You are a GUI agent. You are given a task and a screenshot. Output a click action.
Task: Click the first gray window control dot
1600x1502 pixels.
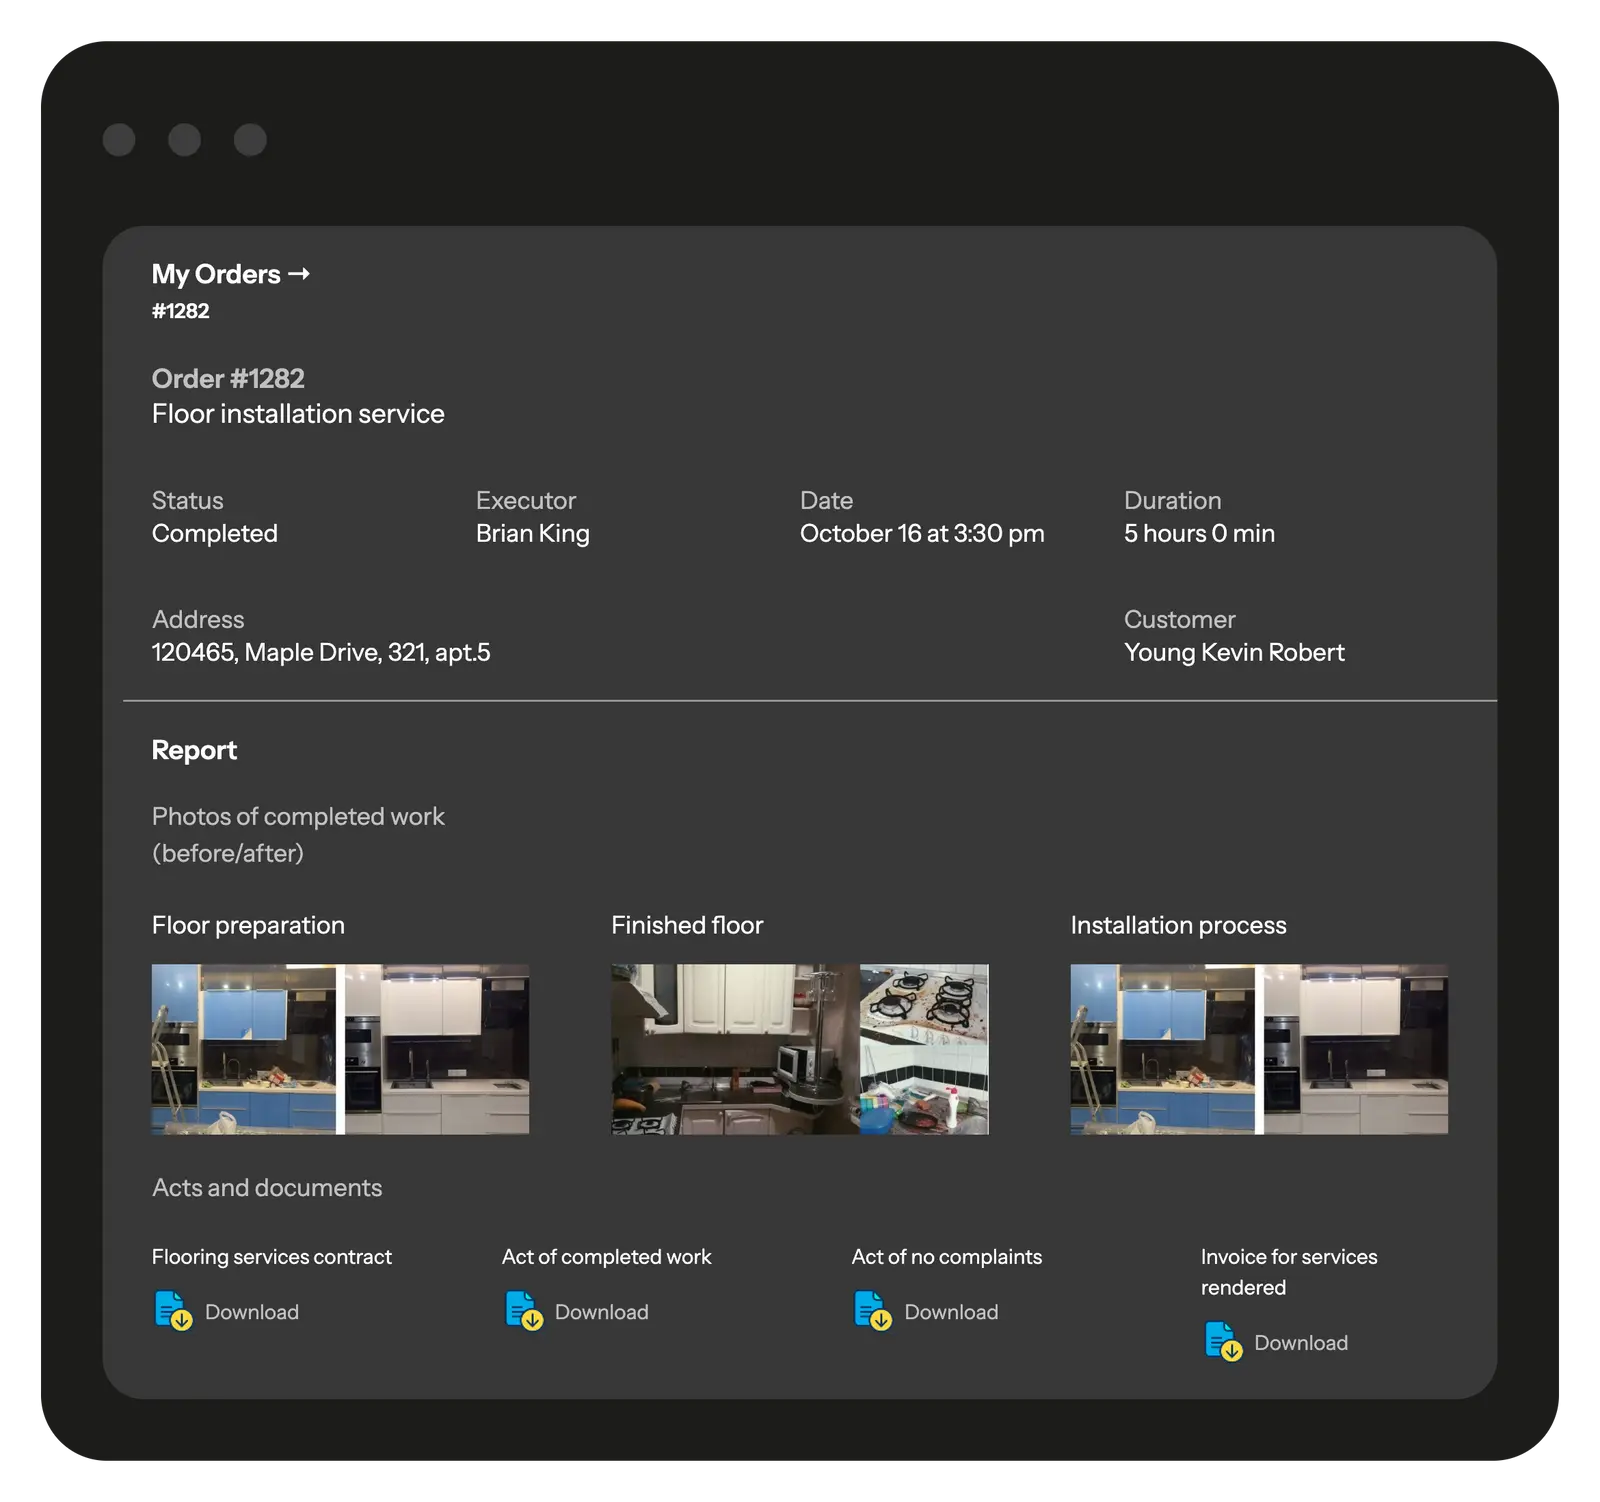(x=119, y=140)
